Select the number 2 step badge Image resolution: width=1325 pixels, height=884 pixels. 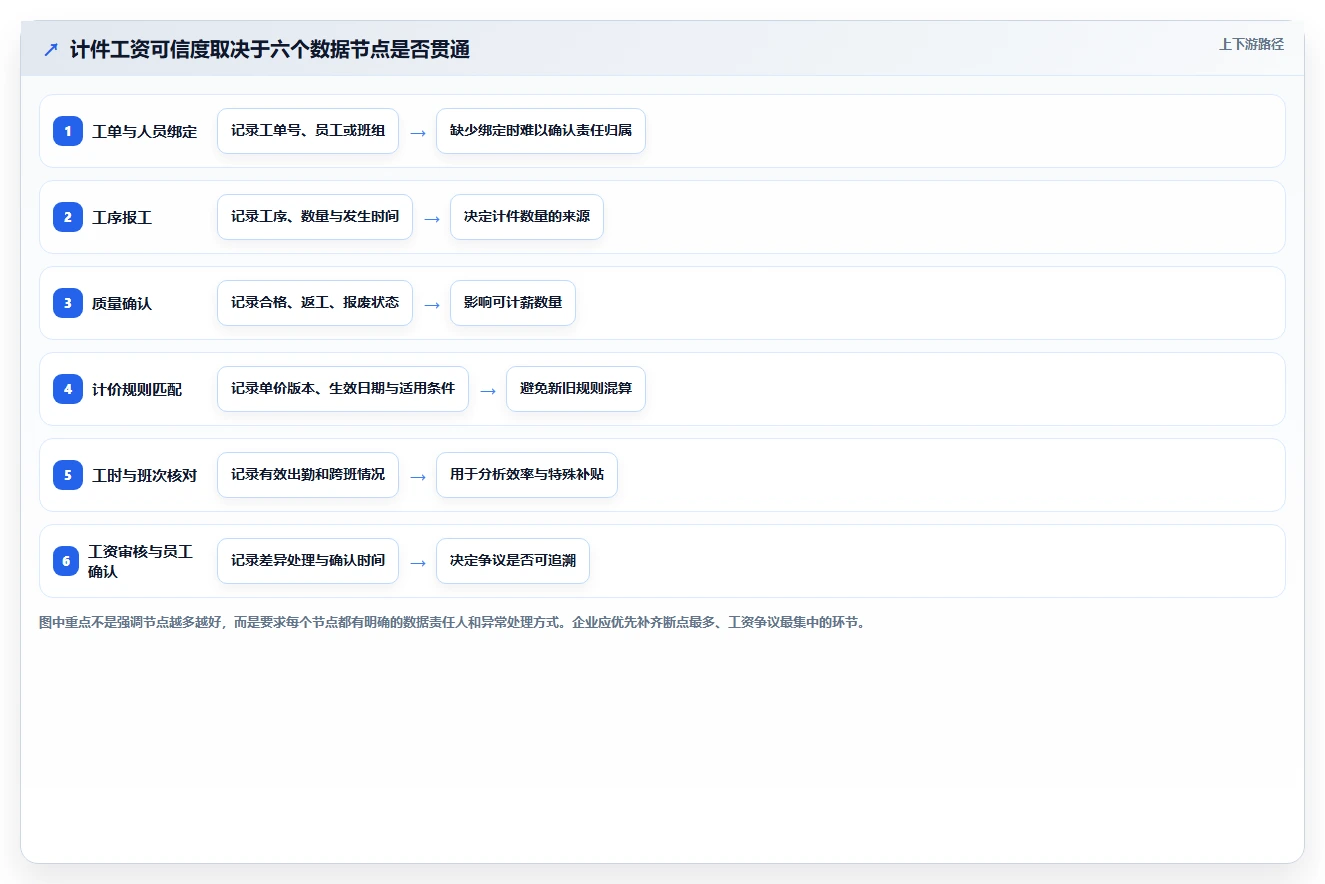click(68, 217)
